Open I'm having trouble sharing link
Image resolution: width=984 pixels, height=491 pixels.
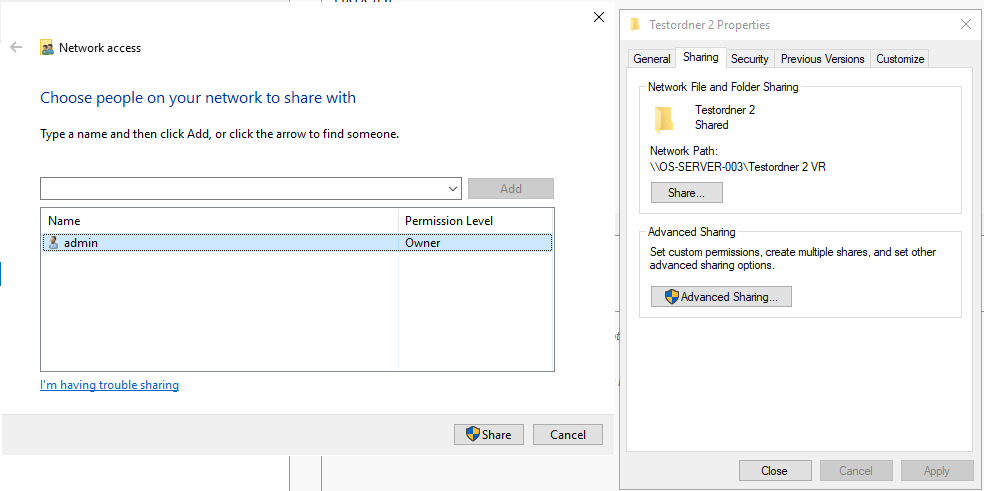click(x=109, y=385)
